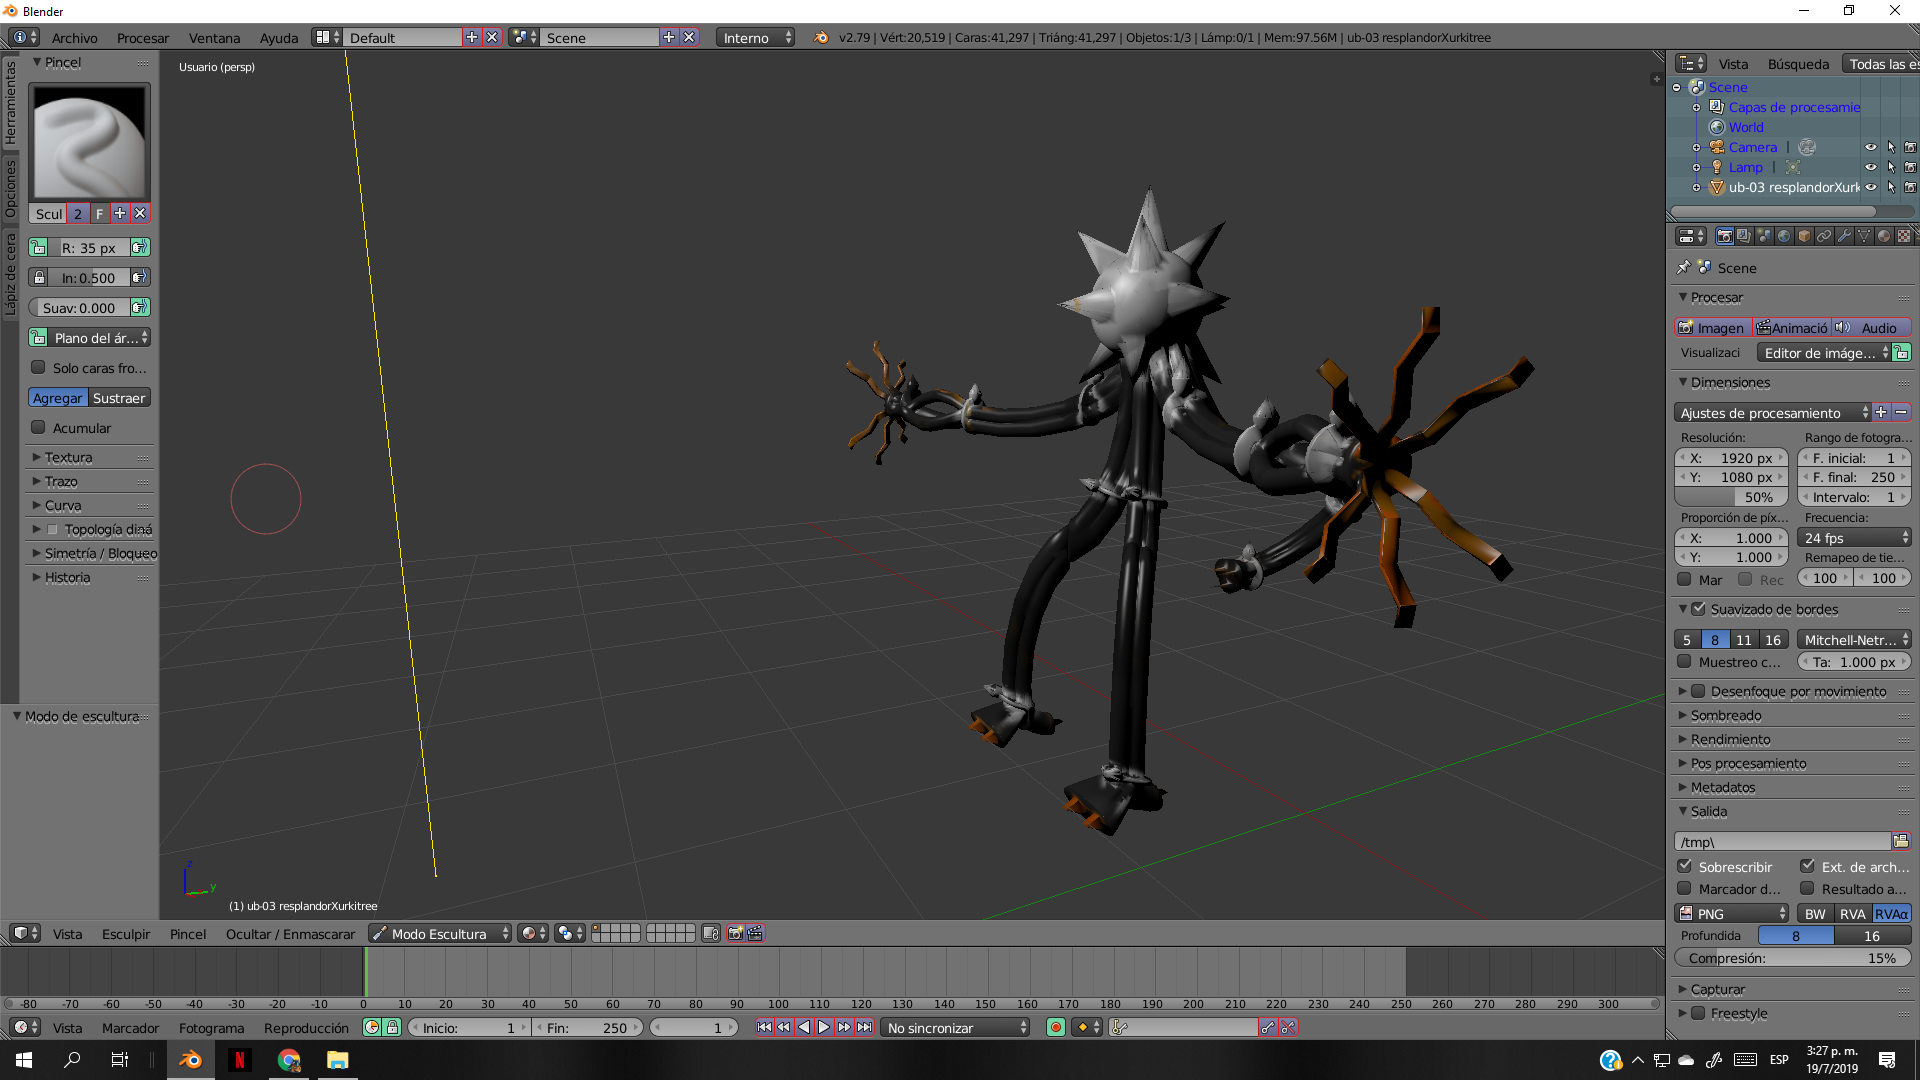Open Object properties (orange cube icon)

click(1802, 236)
